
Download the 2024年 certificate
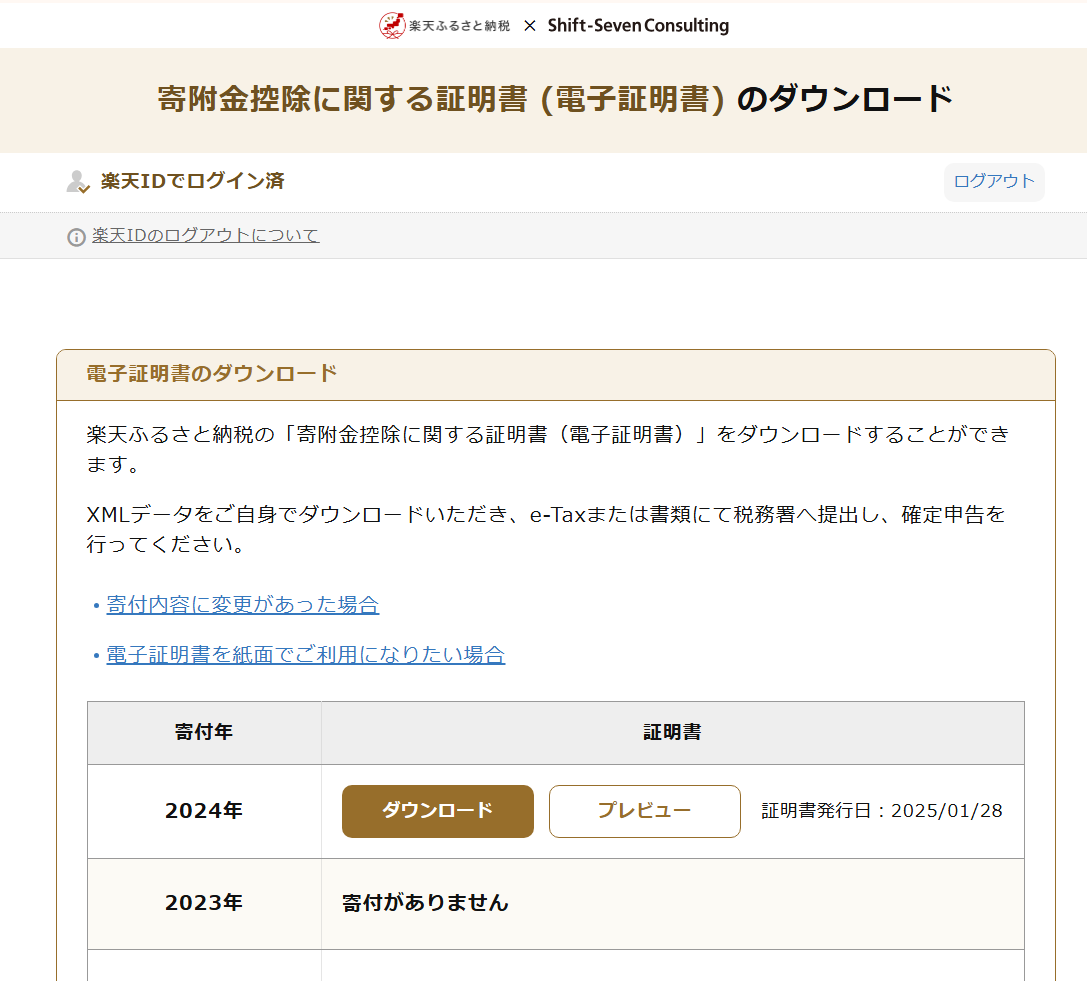pos(437,811)
